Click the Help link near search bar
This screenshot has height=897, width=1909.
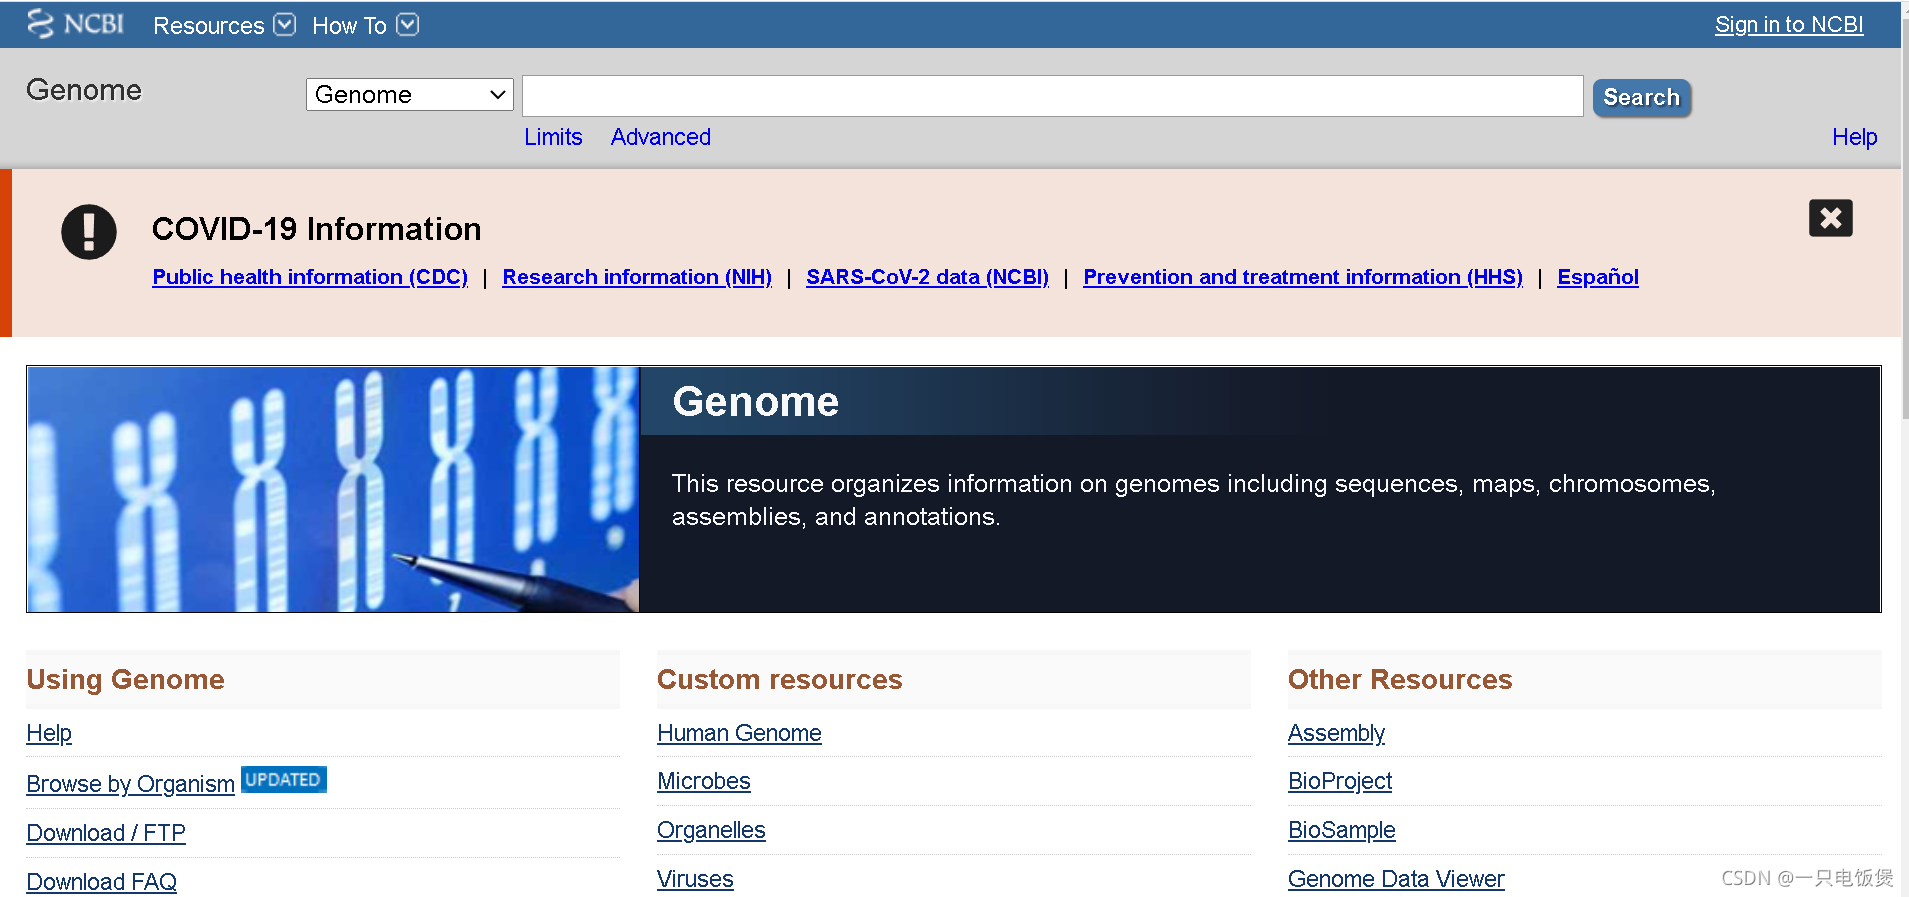[x=1854, y=137]
